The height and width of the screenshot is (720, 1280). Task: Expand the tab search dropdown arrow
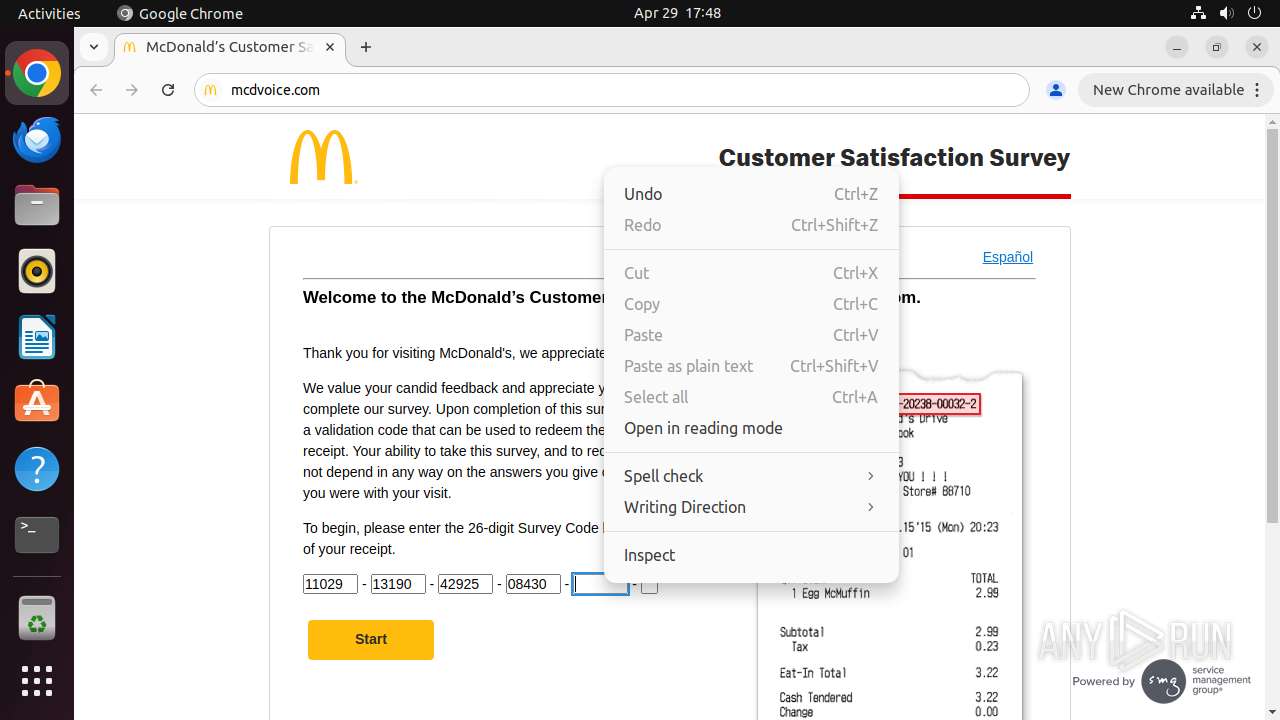tap(94, 47)
